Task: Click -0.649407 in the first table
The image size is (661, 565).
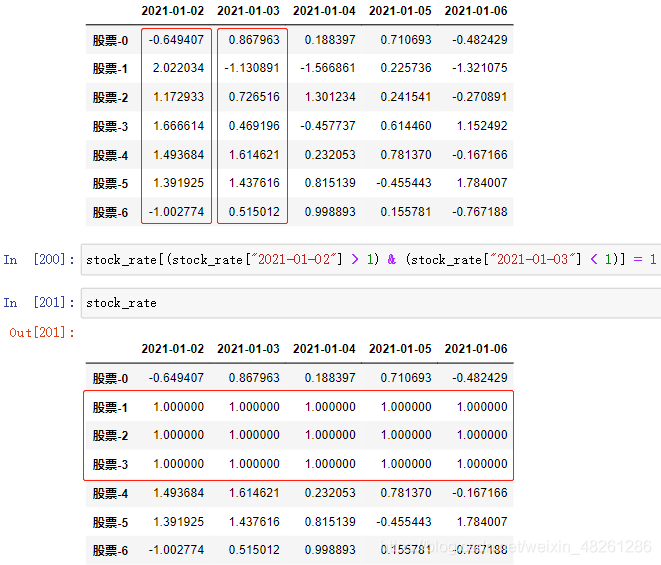Action: tap(176, 40)
